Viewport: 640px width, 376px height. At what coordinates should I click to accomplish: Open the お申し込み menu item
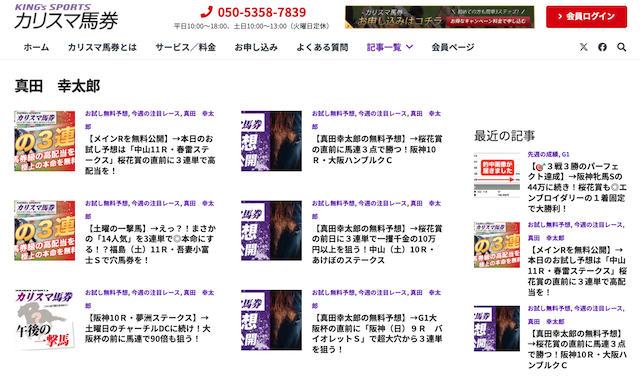256,47
